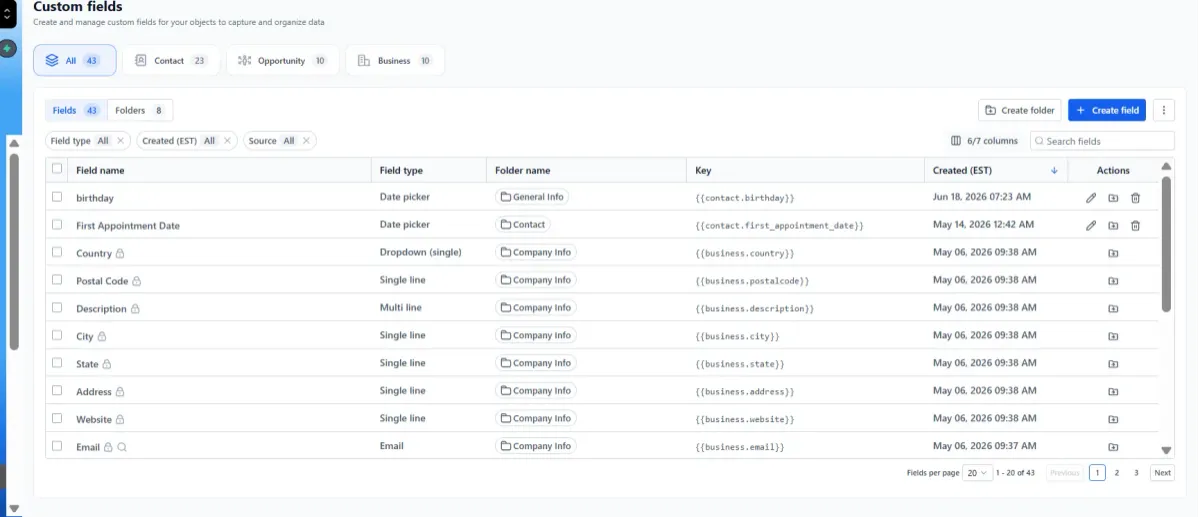The height and width of the screenshot is (517, 1200).
Task: Delete the birthday field
Action: click(1135, 198)
